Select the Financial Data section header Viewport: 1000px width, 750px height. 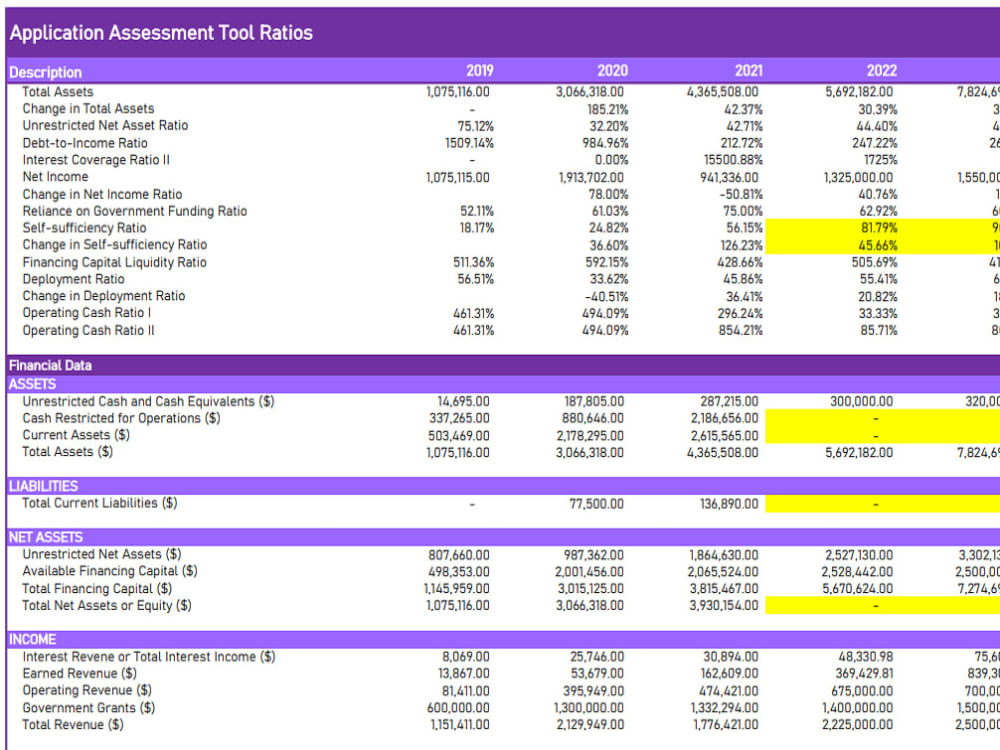click(50, 365)
